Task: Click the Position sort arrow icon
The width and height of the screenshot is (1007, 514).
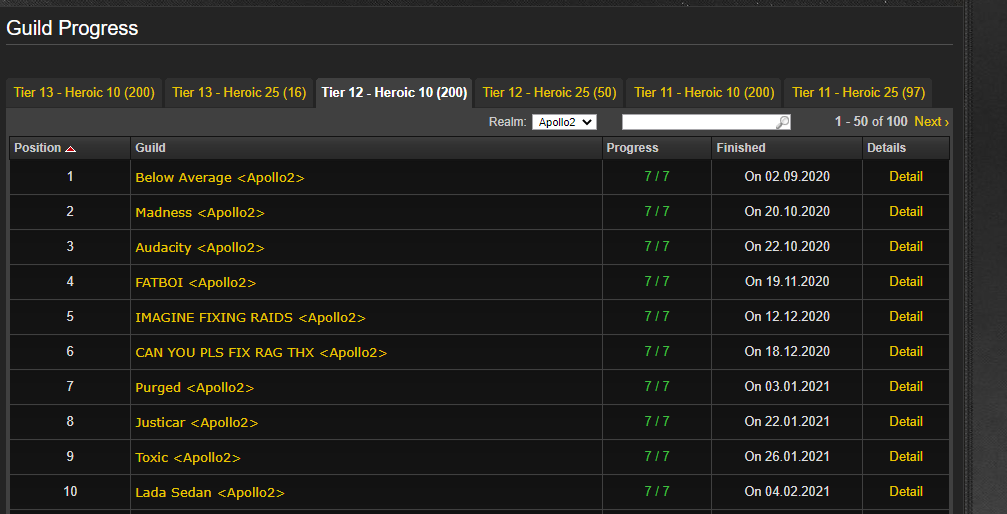Action: click(x=71, y=149)
